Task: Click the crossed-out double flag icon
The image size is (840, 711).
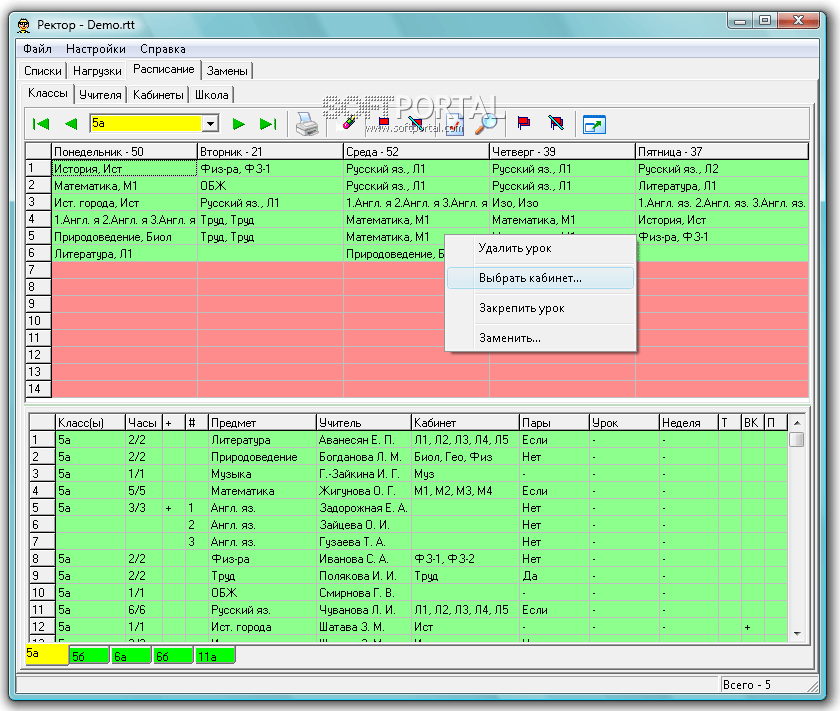Action: coord(556,124)
